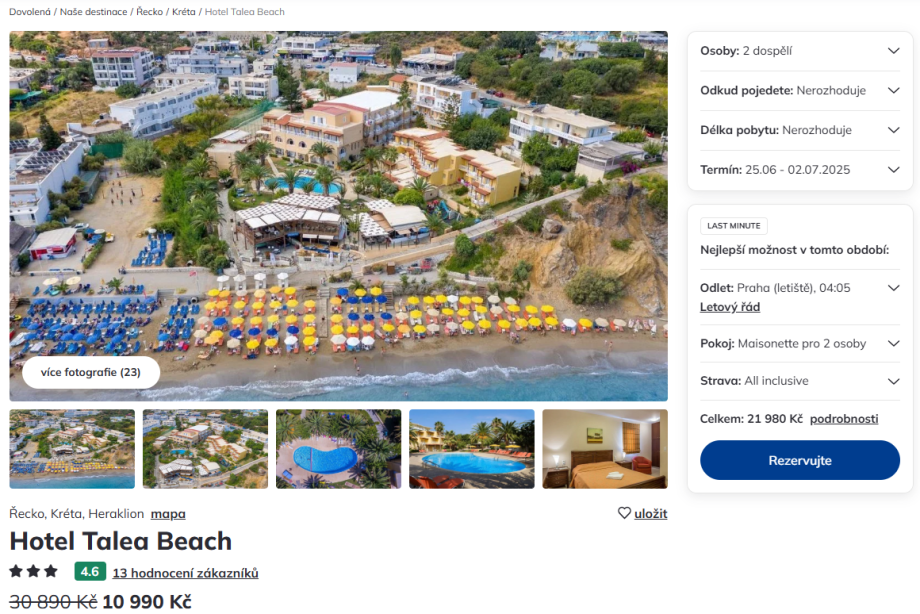
Task: Click the green 4.6 rating badge
Action: 90,572
